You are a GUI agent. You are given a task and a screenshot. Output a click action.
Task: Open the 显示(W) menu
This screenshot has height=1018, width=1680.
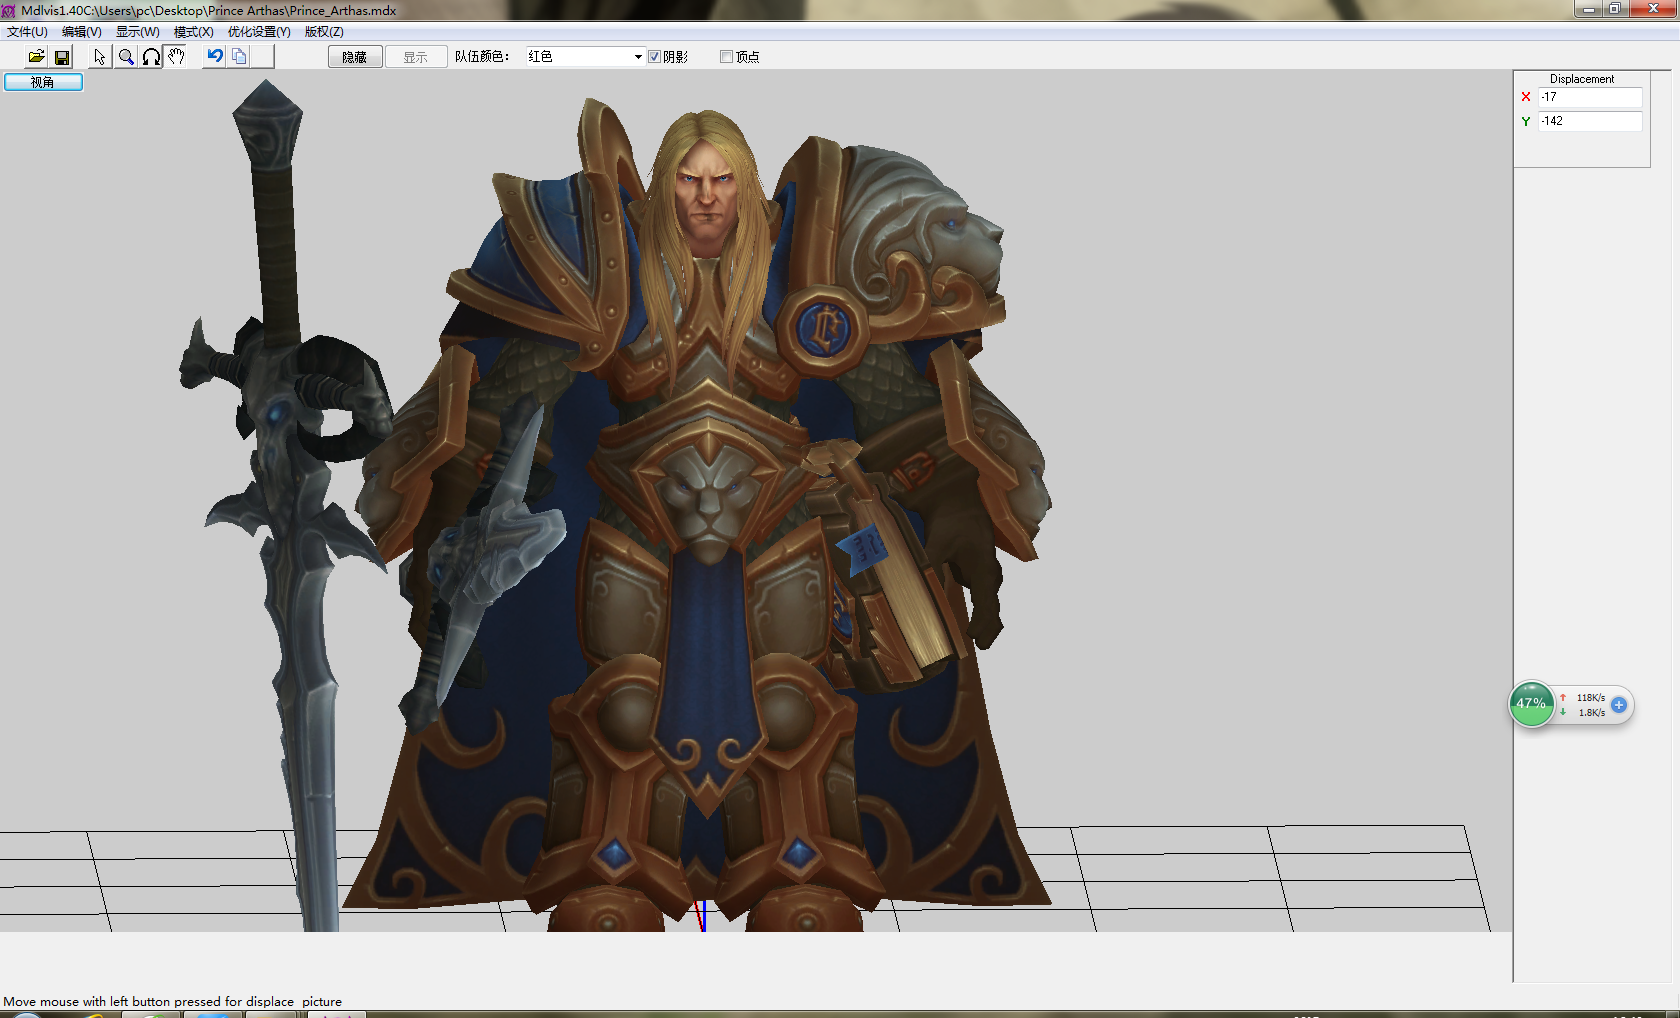coord(138,32)
